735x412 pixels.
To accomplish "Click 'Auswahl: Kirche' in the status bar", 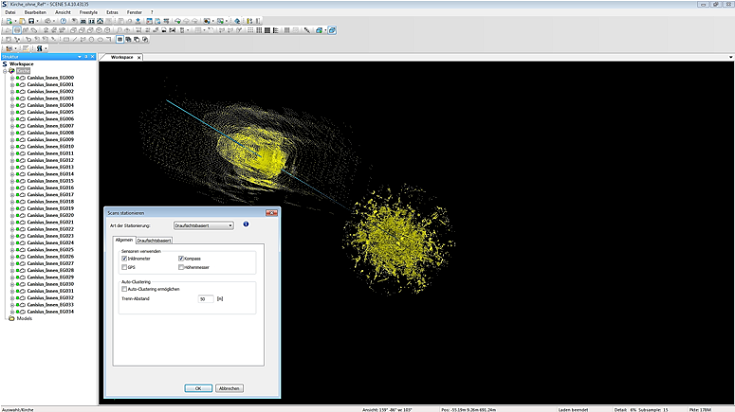I will (x=18, y=410).
